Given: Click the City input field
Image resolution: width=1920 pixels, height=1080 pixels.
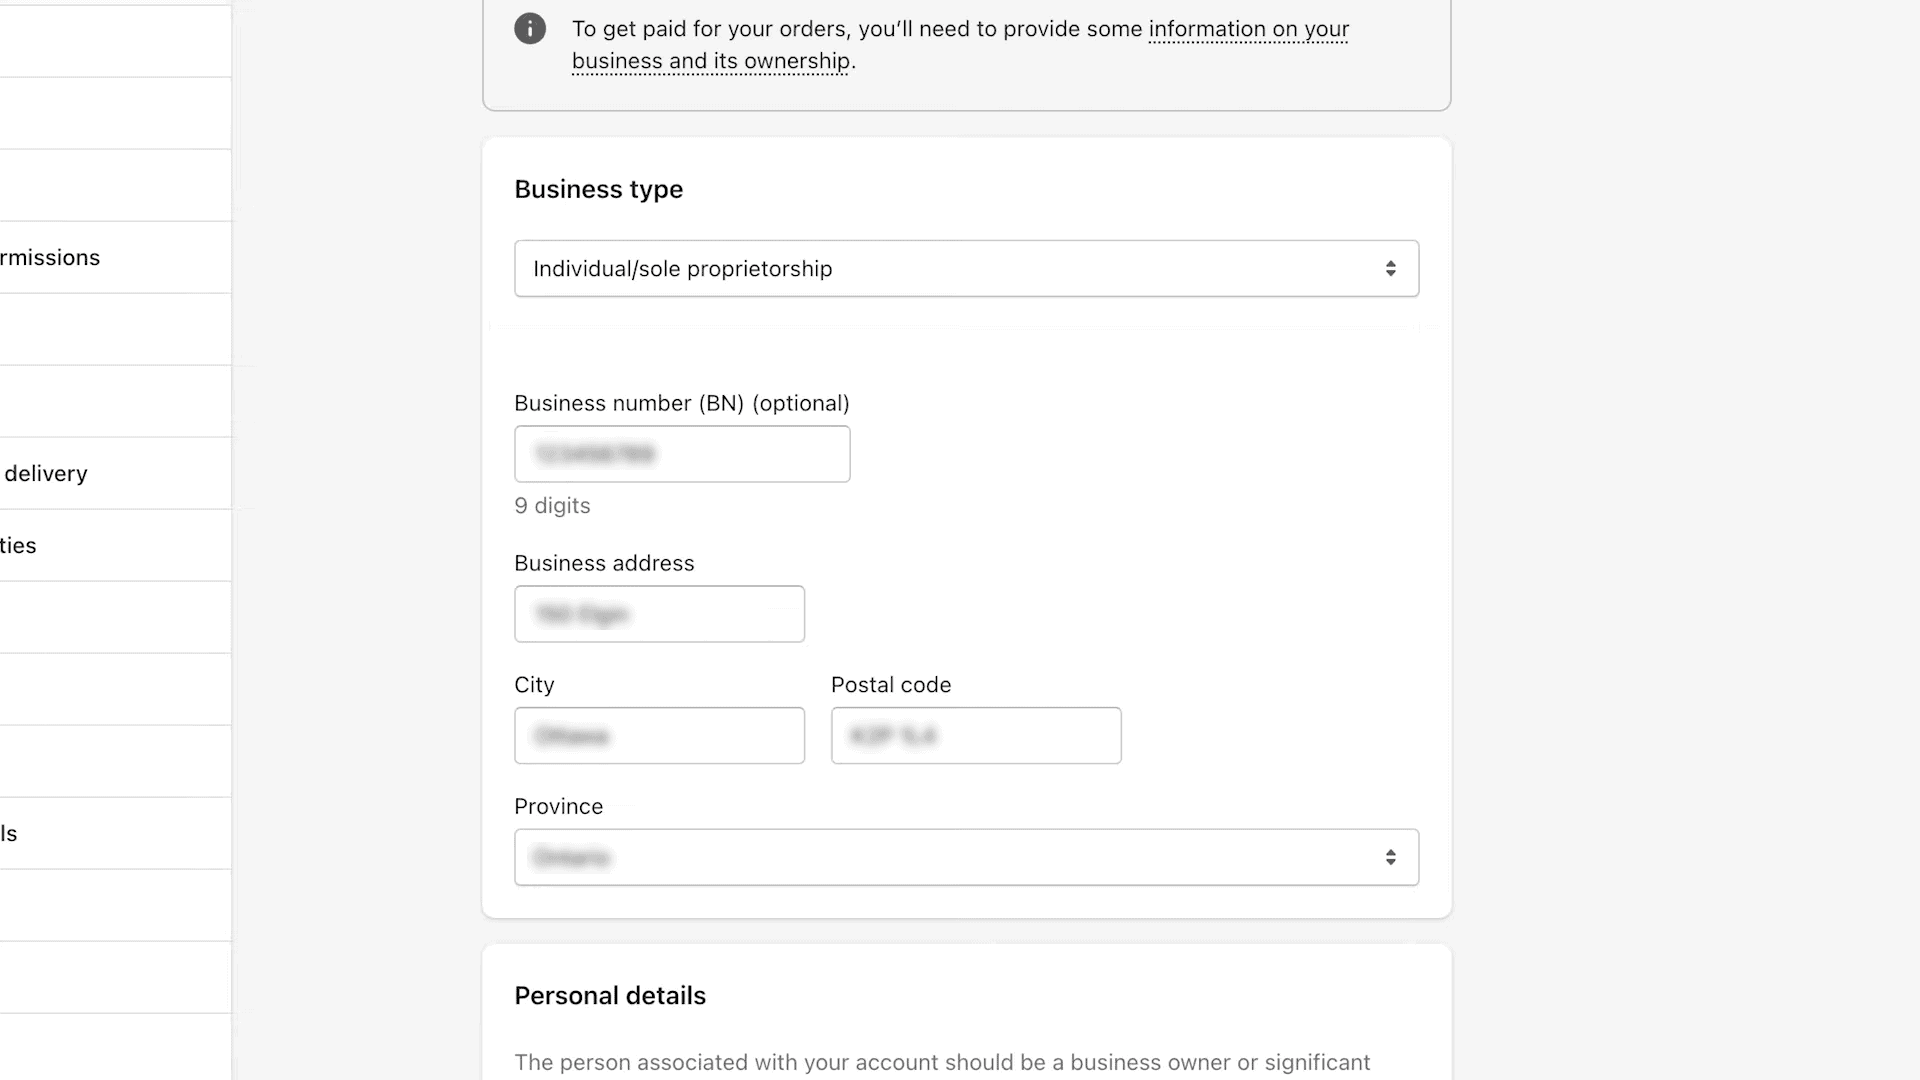Looking at the screenshot, I should 659,735.
